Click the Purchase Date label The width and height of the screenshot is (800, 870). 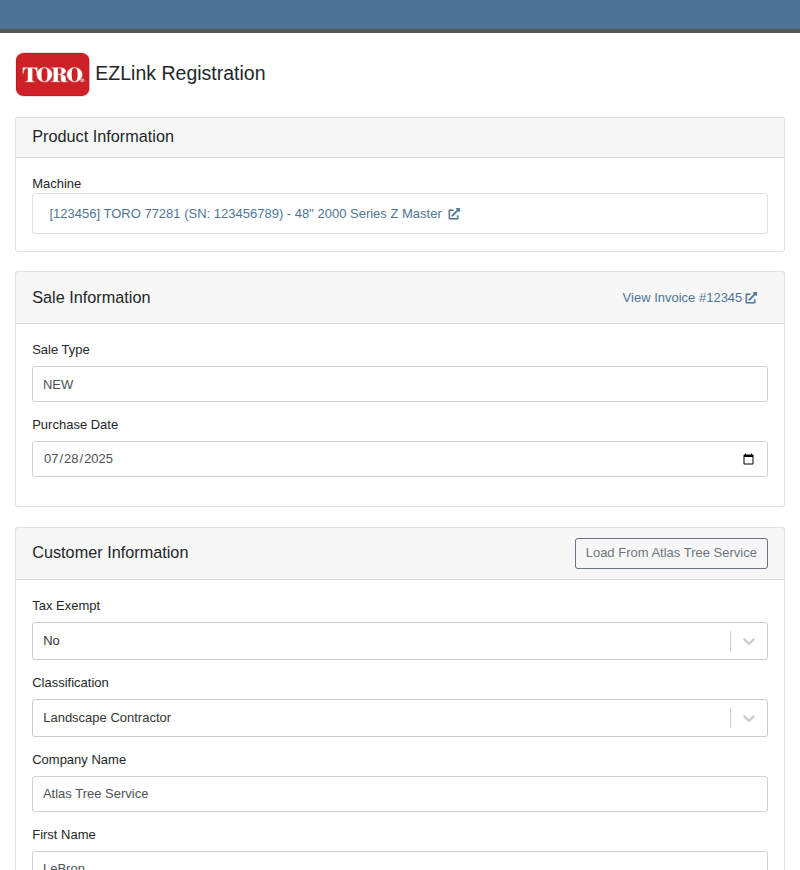point(75,424)
